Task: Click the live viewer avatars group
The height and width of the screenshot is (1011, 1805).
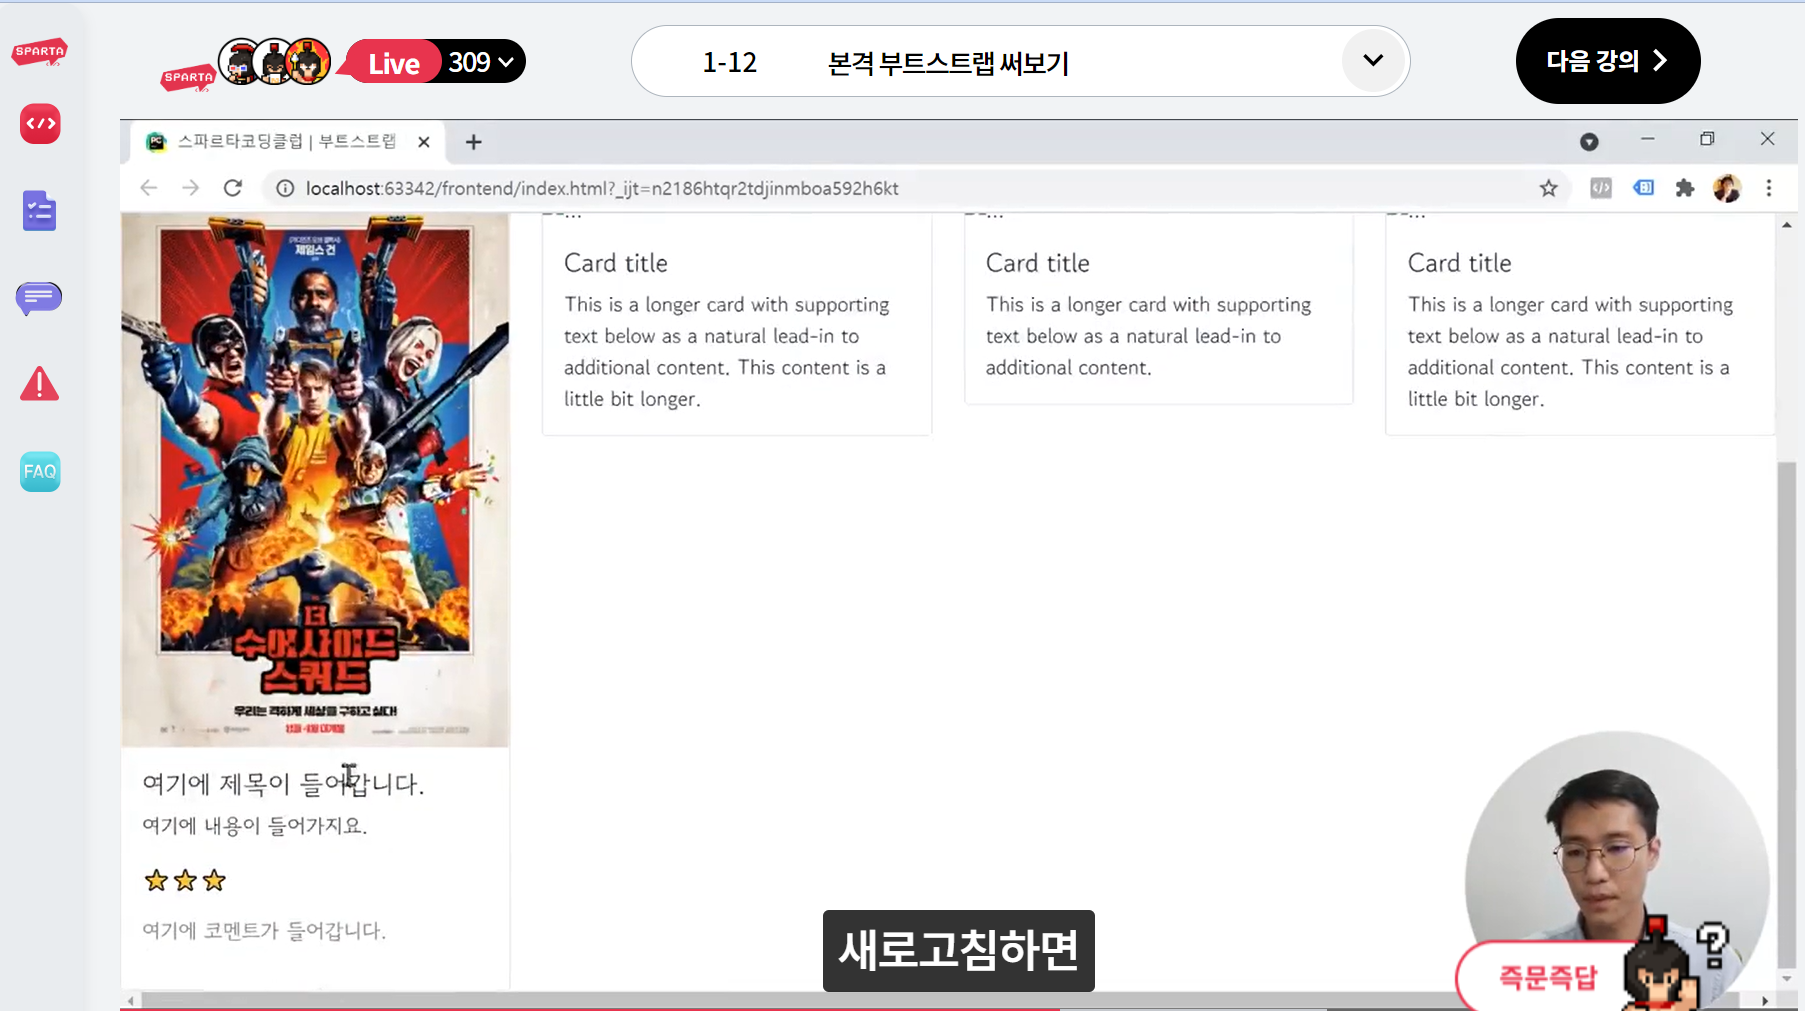Action: point(275,63)
